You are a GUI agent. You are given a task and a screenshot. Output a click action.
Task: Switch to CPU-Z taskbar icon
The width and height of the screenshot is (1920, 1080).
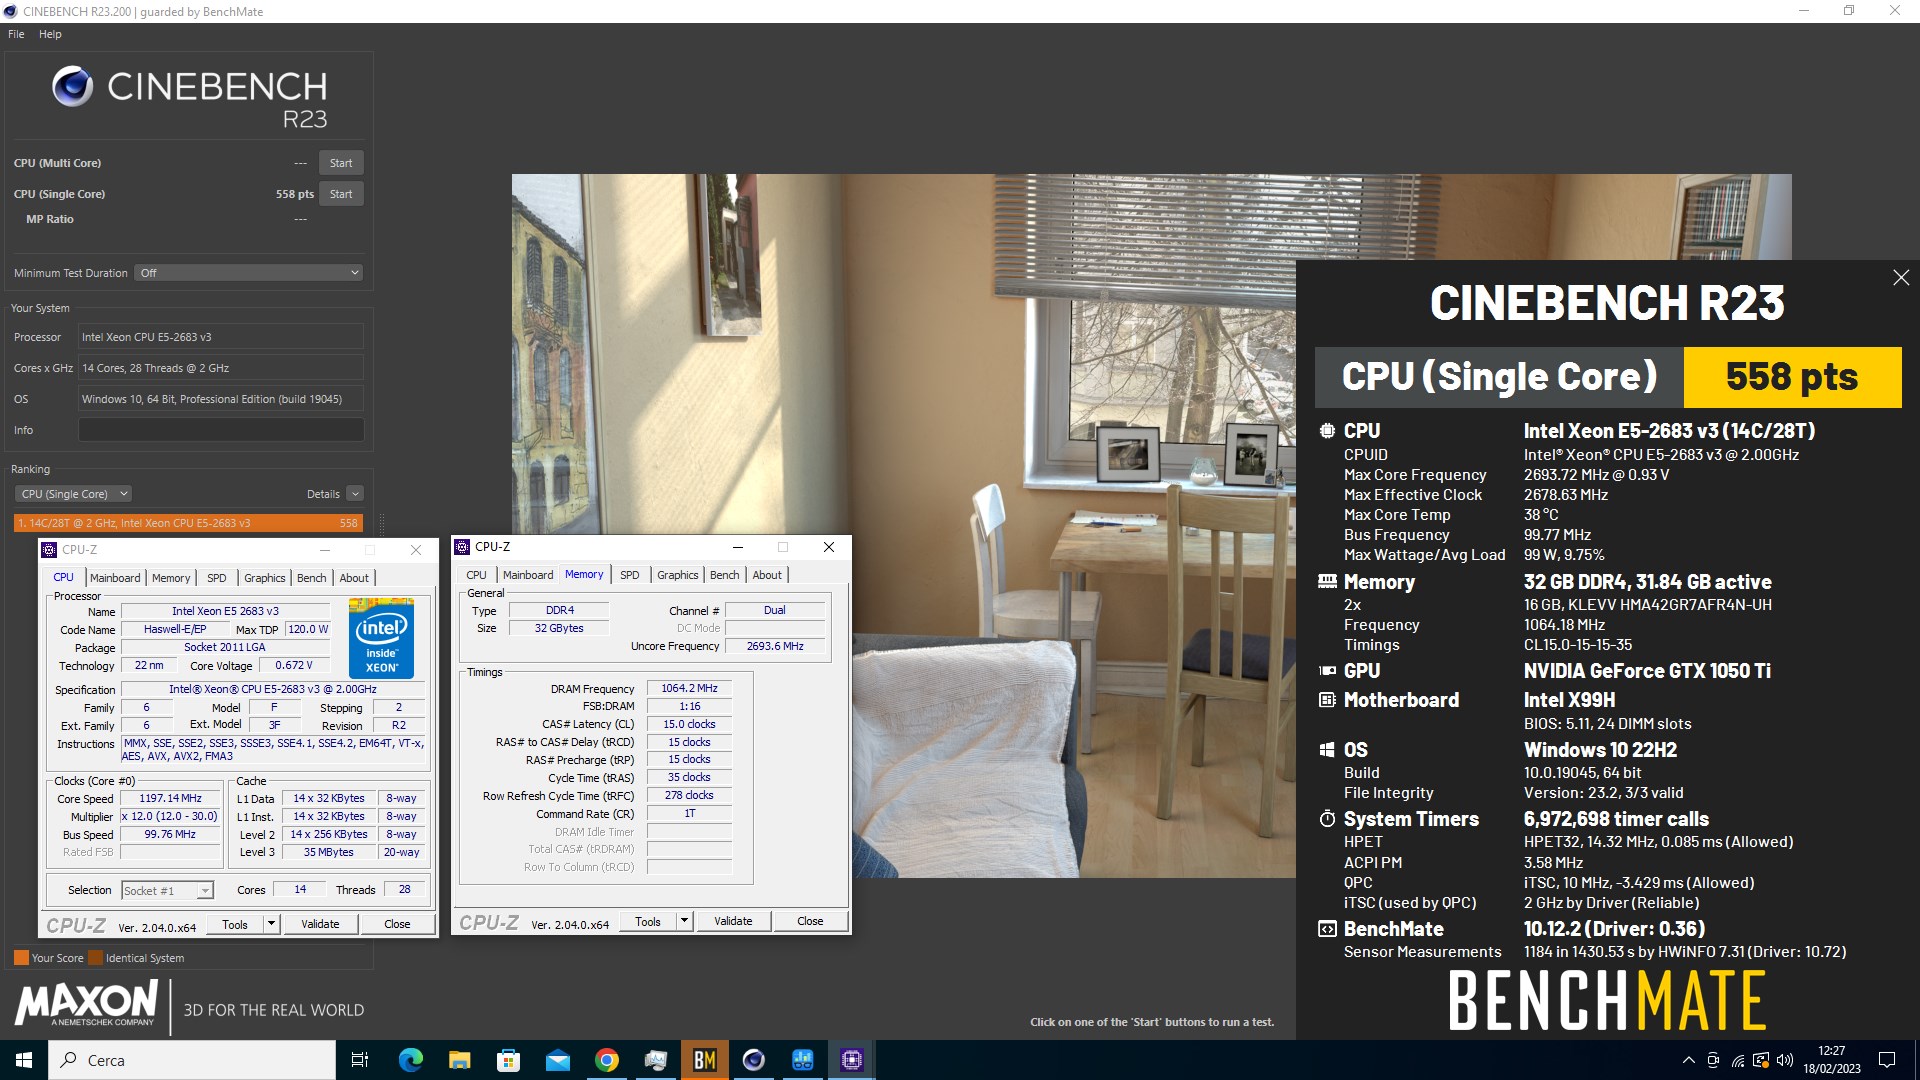[x=851, y=1060]
